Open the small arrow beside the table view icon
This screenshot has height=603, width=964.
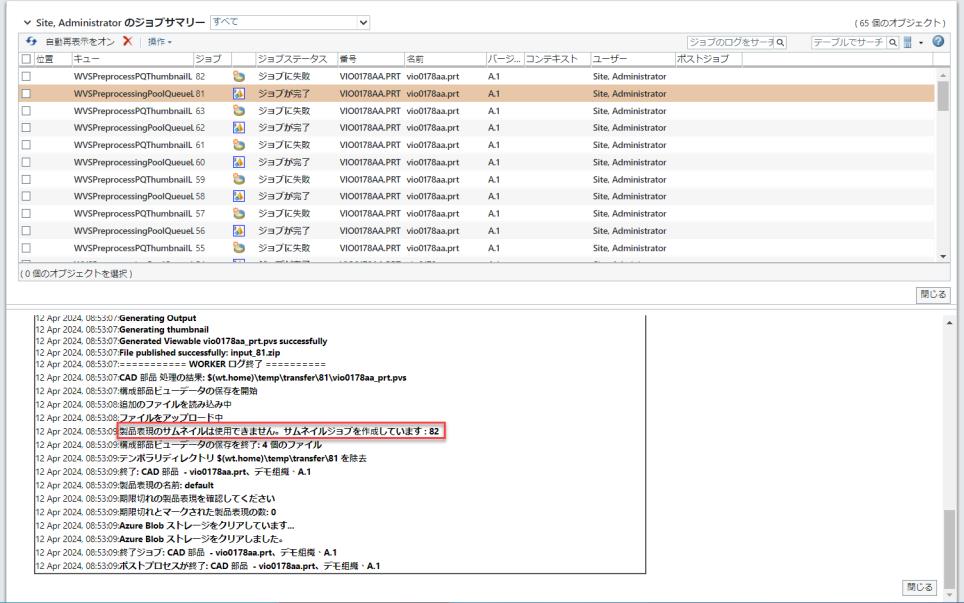pyautogui.click(x=920, y=42)
